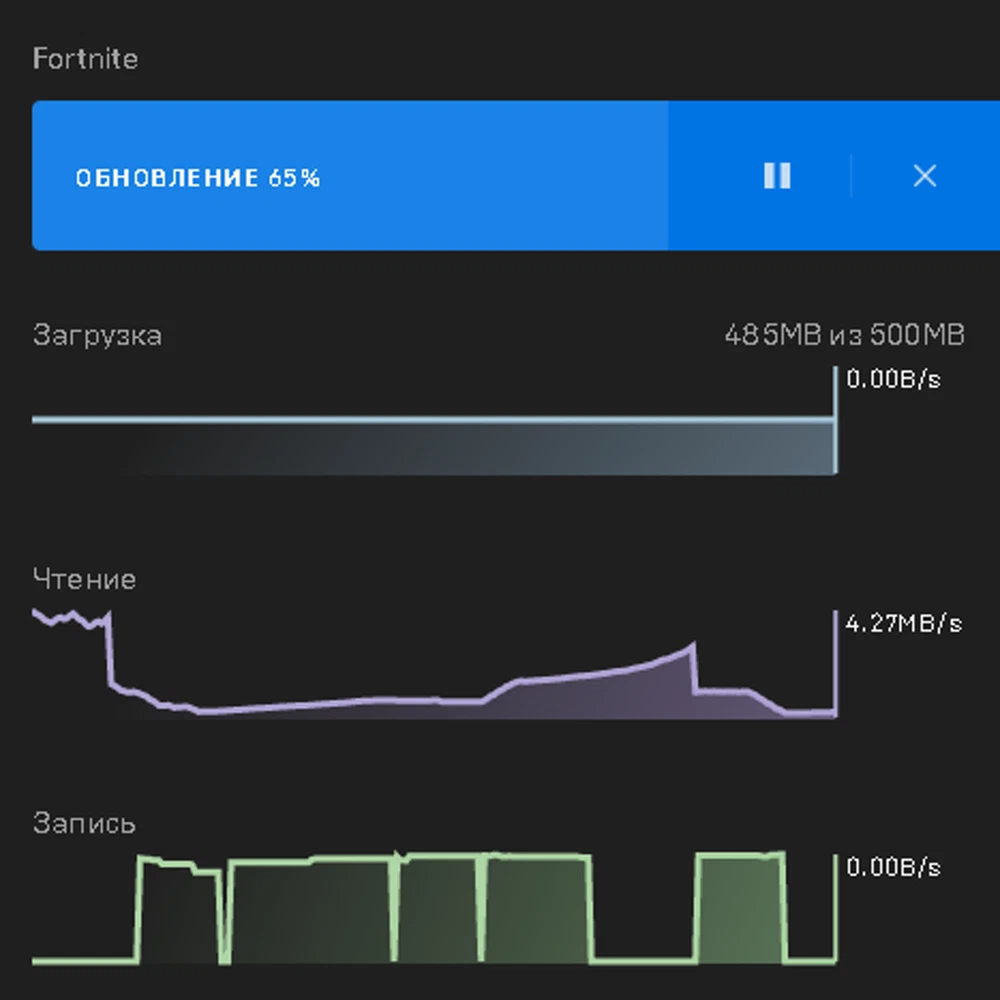Click the purple read speed graph
The height and width of the screenshot is (1000, 1000).
pos(434,665)
